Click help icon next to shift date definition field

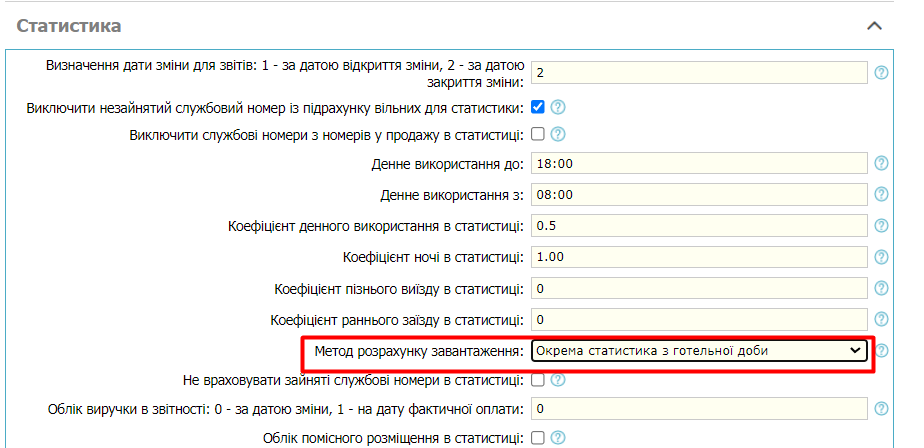pos(881,73)
